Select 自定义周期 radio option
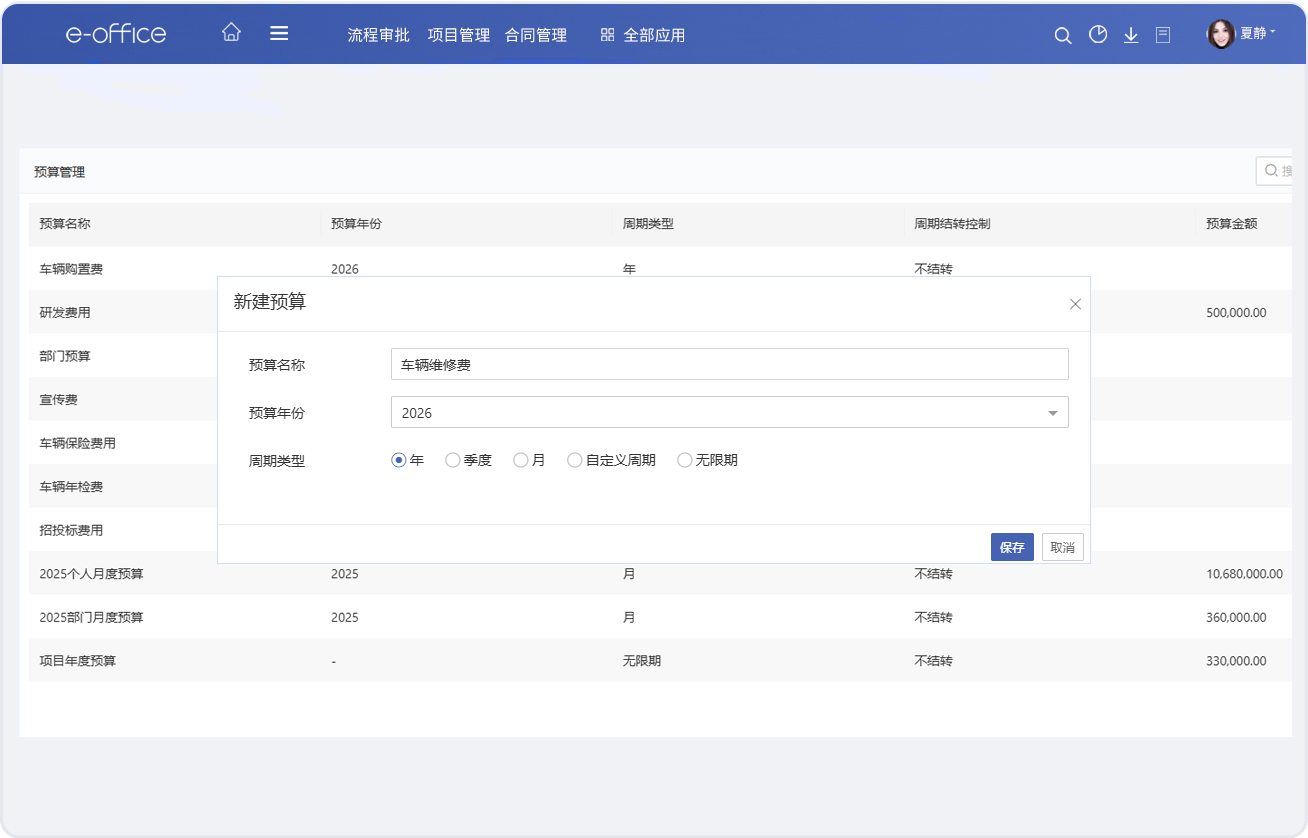Screen dimensions: 1308x838 click(x=575, y=461)
